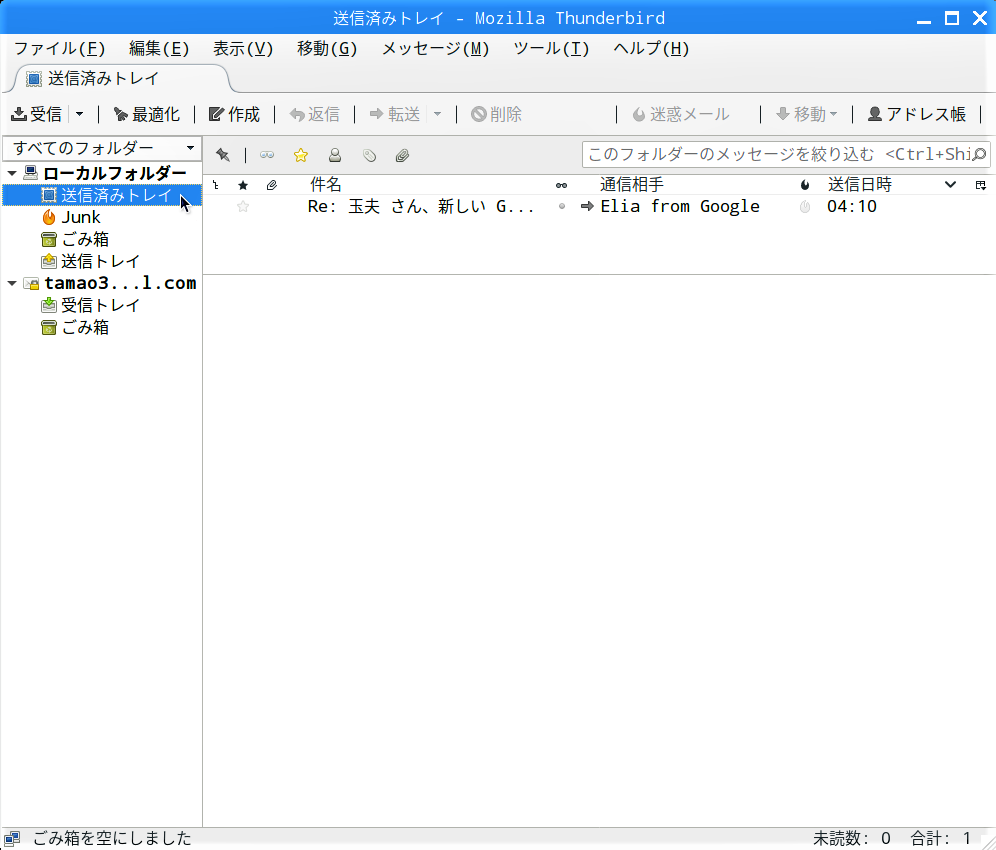The image size is (996, 850).
Task: Click the online status icon in status bar
Action: (x=12, y=838)
